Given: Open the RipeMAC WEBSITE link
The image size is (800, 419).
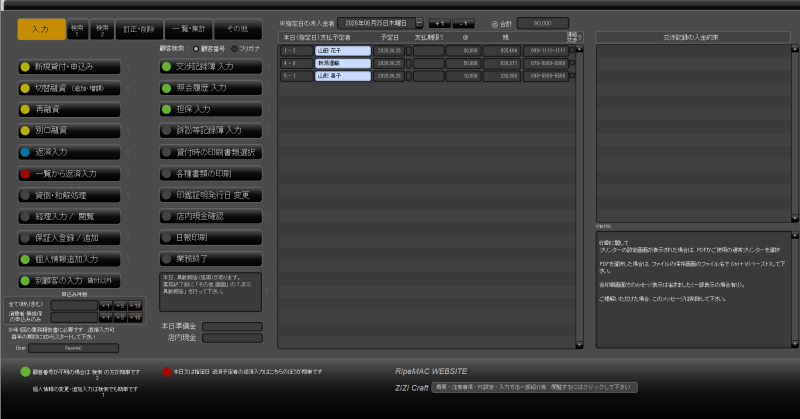Looking at the screenshot, I should [431, 372].
